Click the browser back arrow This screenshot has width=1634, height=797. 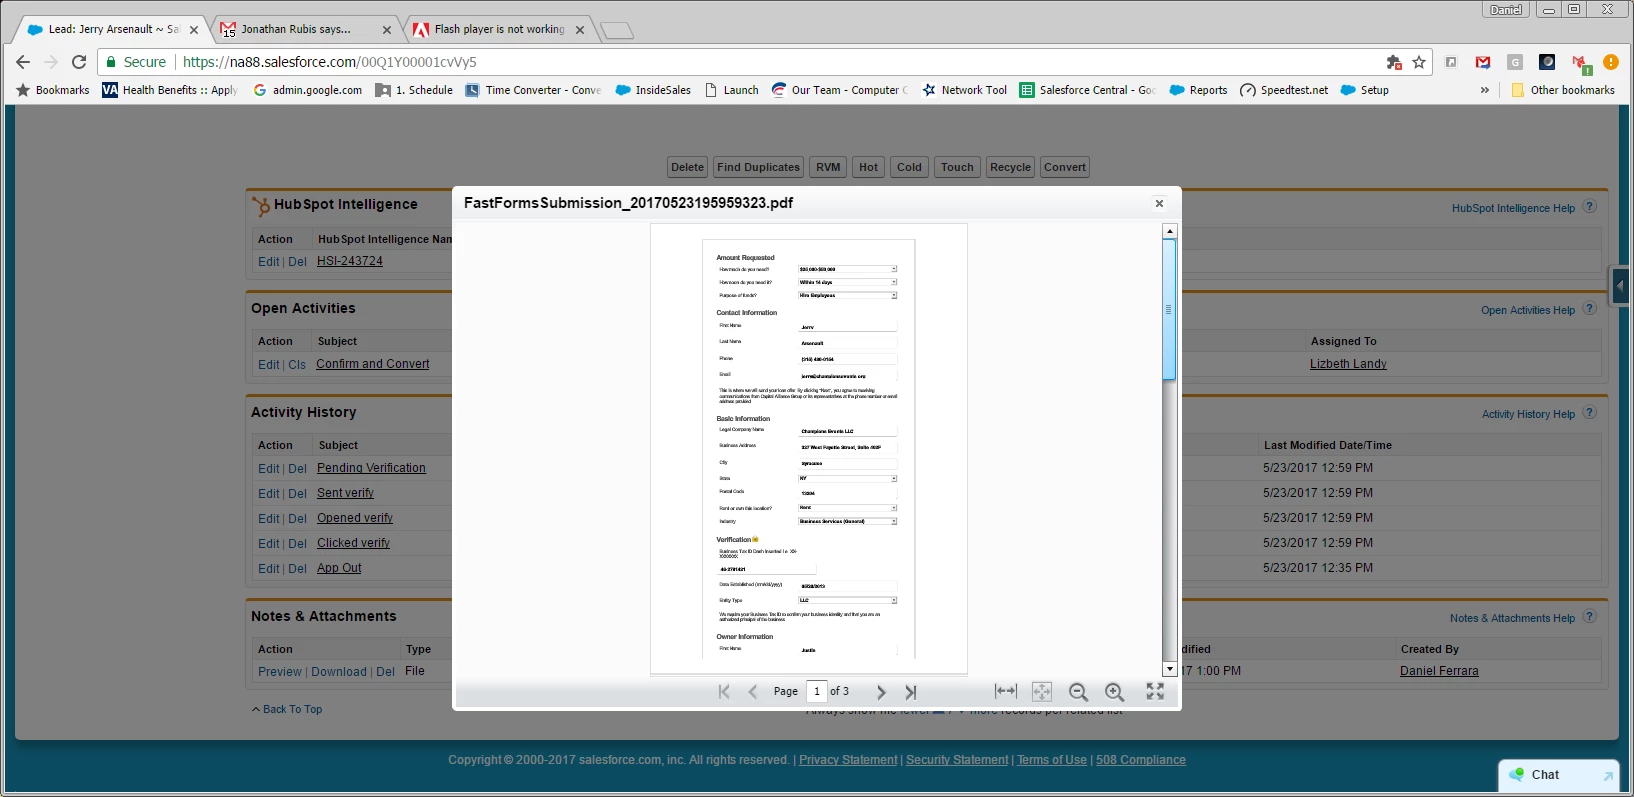pos(23,62)
